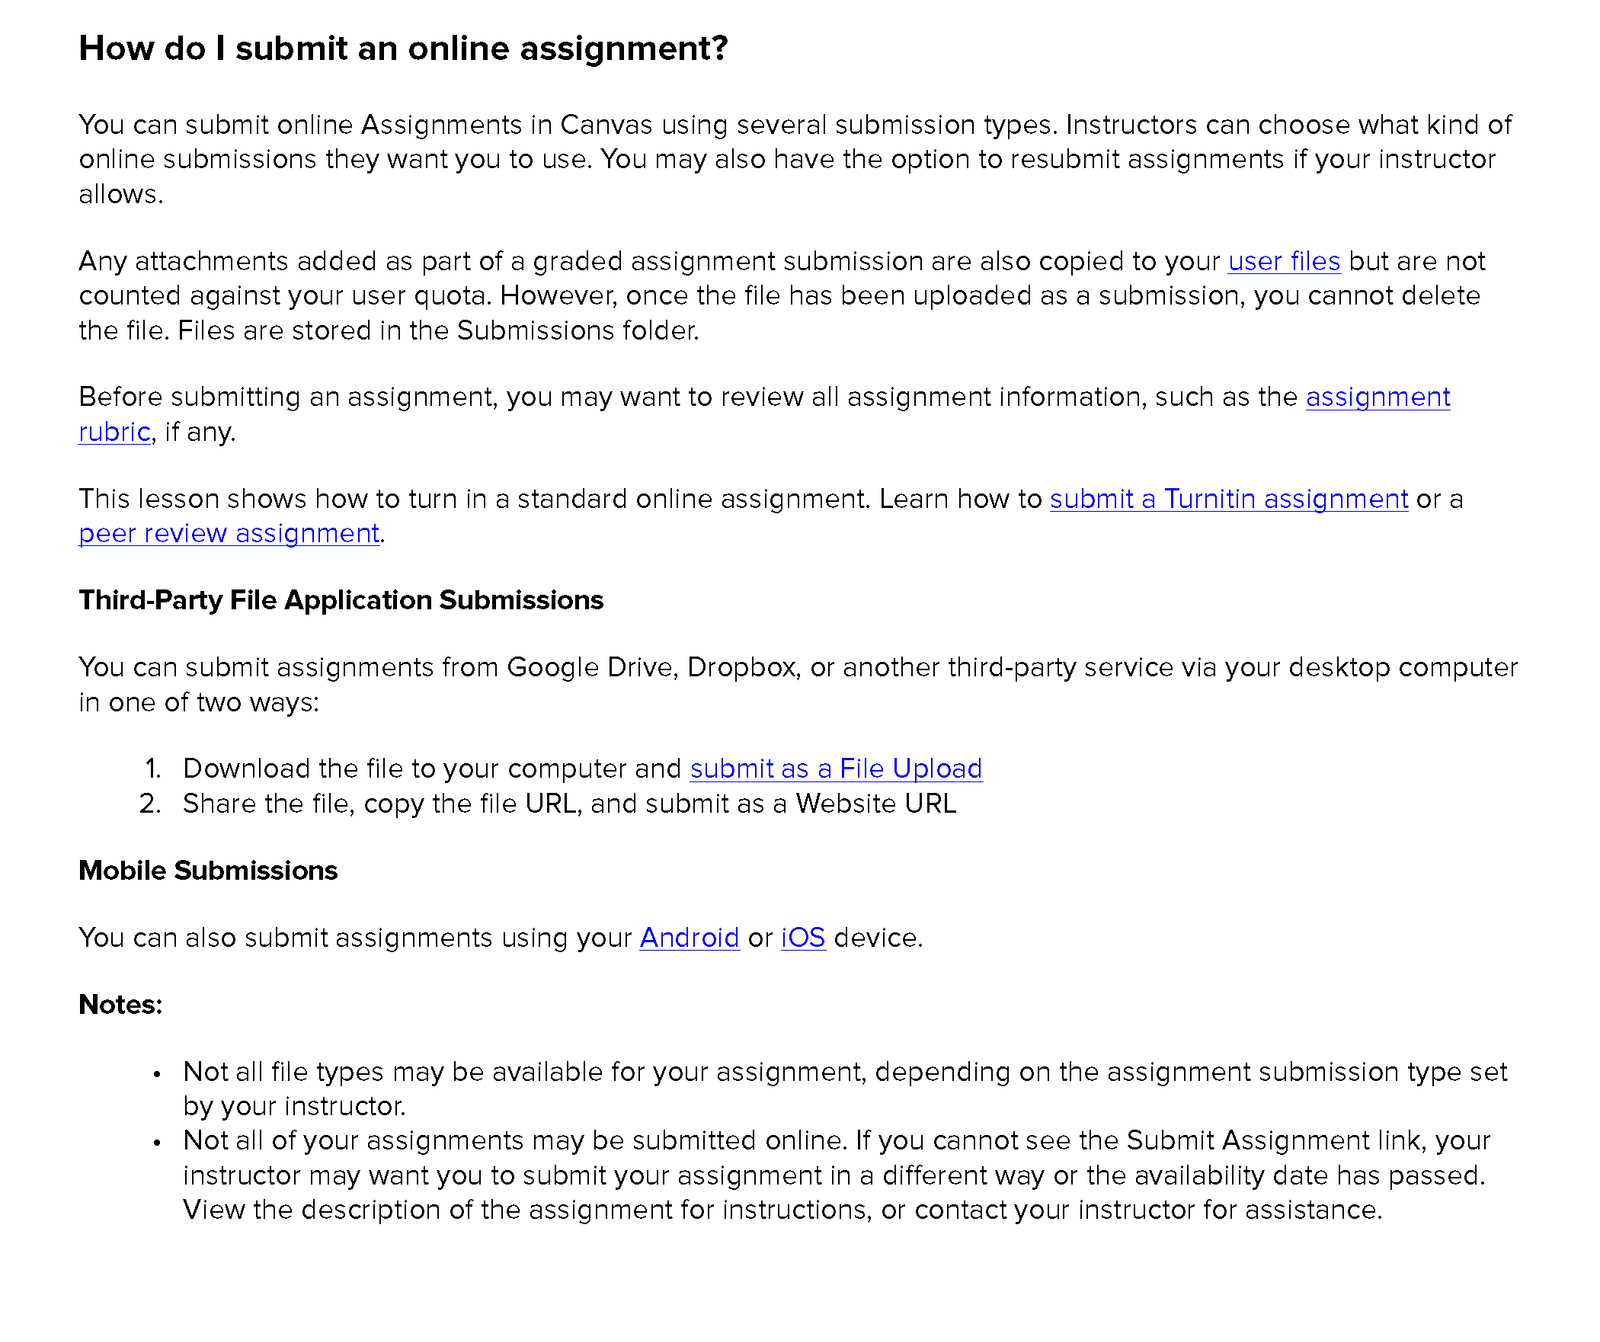Click the paragraph mentioning Google Drive and Dropbox
The image size is (1600, 1342).
[x=798, y=684]
